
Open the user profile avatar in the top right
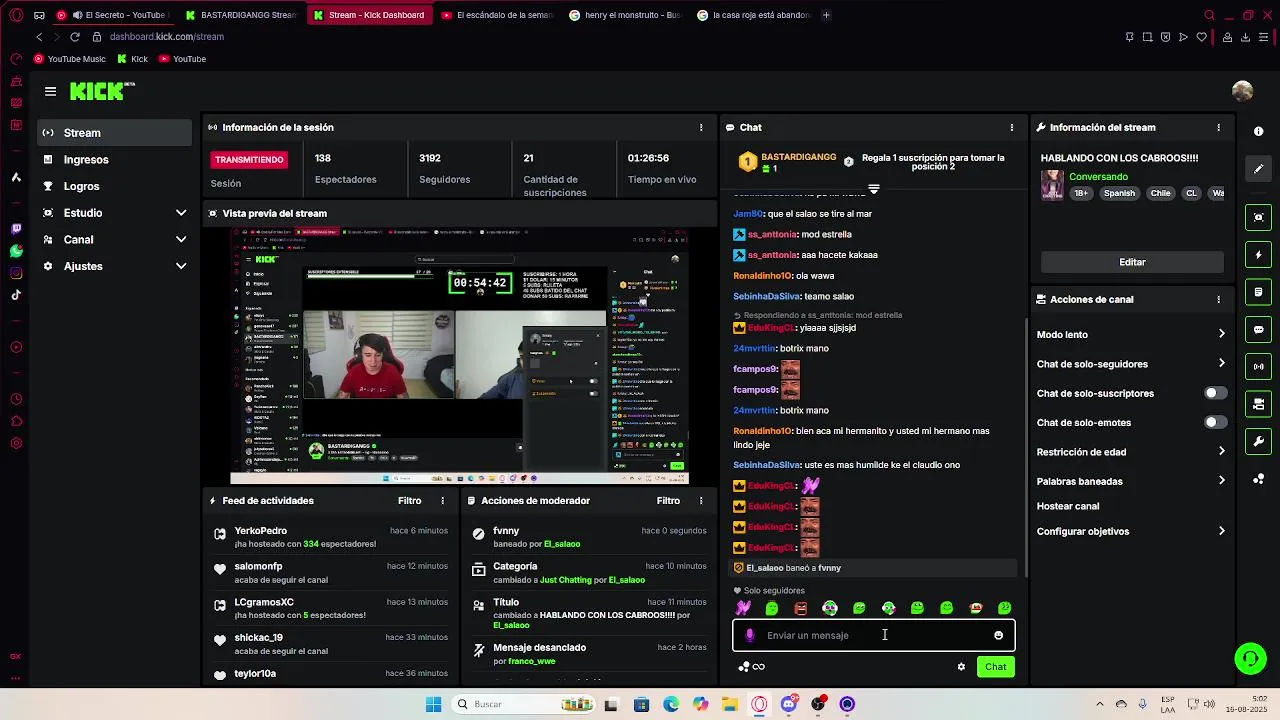[x=1242, y=91]
